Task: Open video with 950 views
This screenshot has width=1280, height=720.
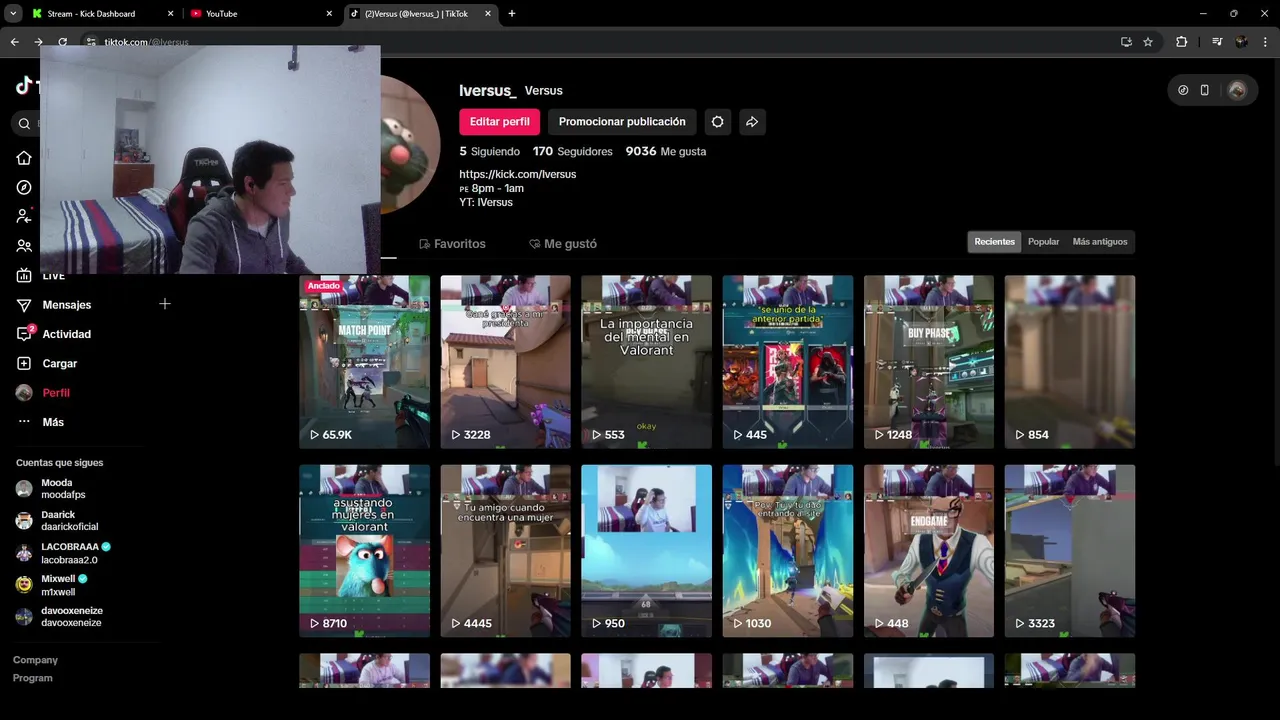Action: point(647,551)
